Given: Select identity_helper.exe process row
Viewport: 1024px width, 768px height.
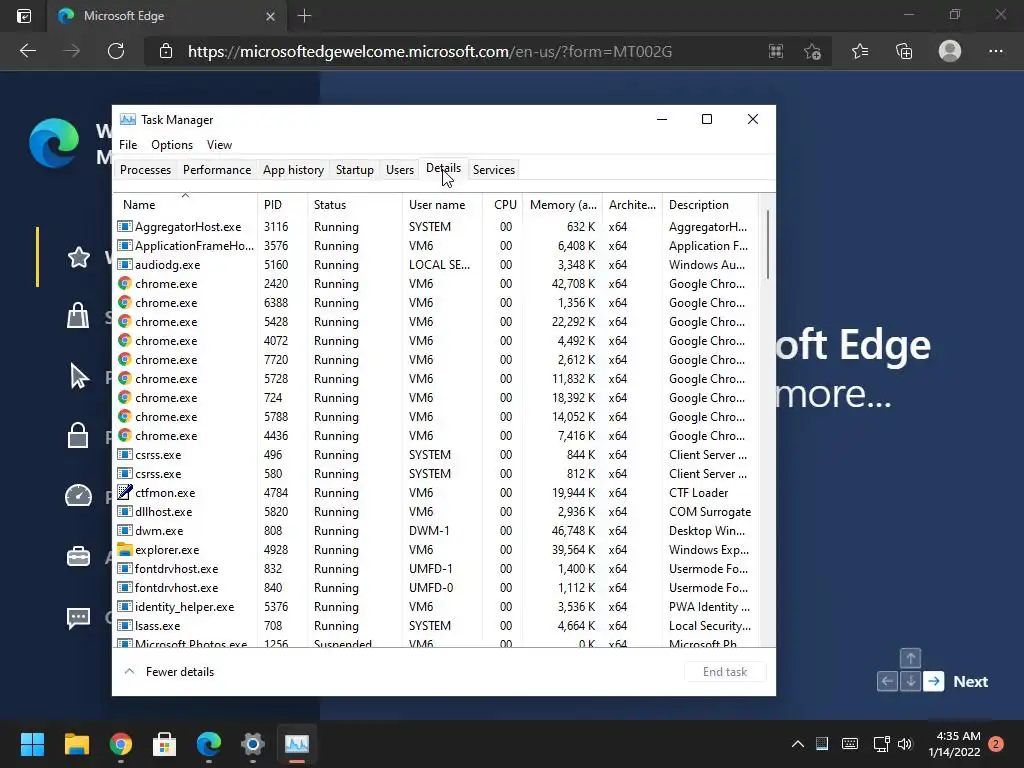Looking at the screenshot, I should click(x=436, y=607).
